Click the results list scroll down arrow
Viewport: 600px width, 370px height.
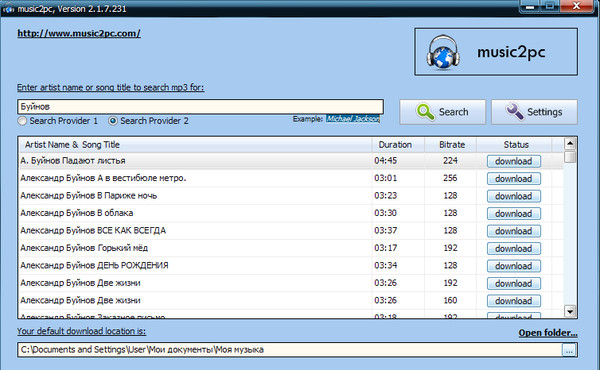570,311
